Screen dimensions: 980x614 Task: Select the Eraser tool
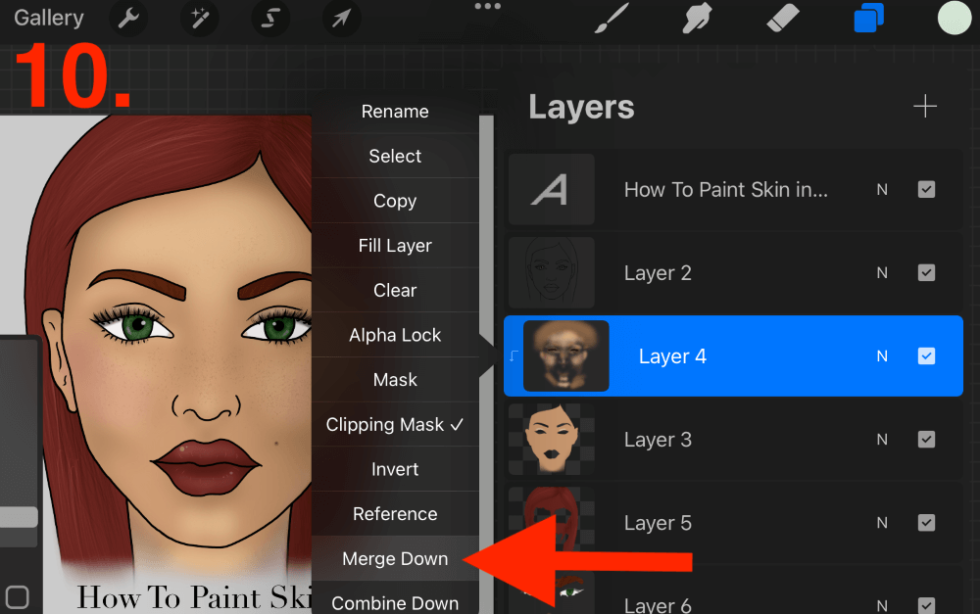(782, 18)
